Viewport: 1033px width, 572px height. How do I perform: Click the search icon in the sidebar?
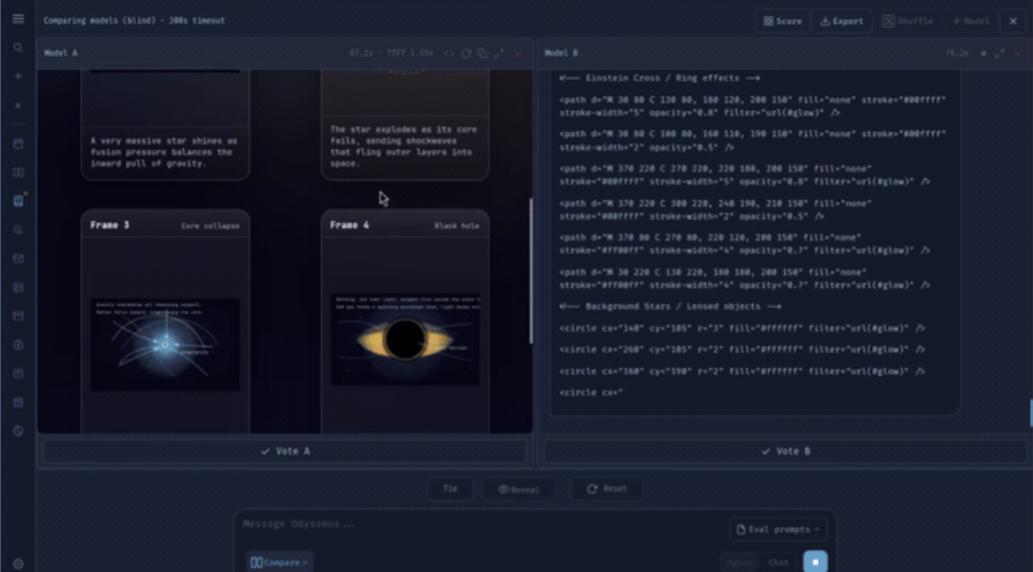click(x=18, y=48)
